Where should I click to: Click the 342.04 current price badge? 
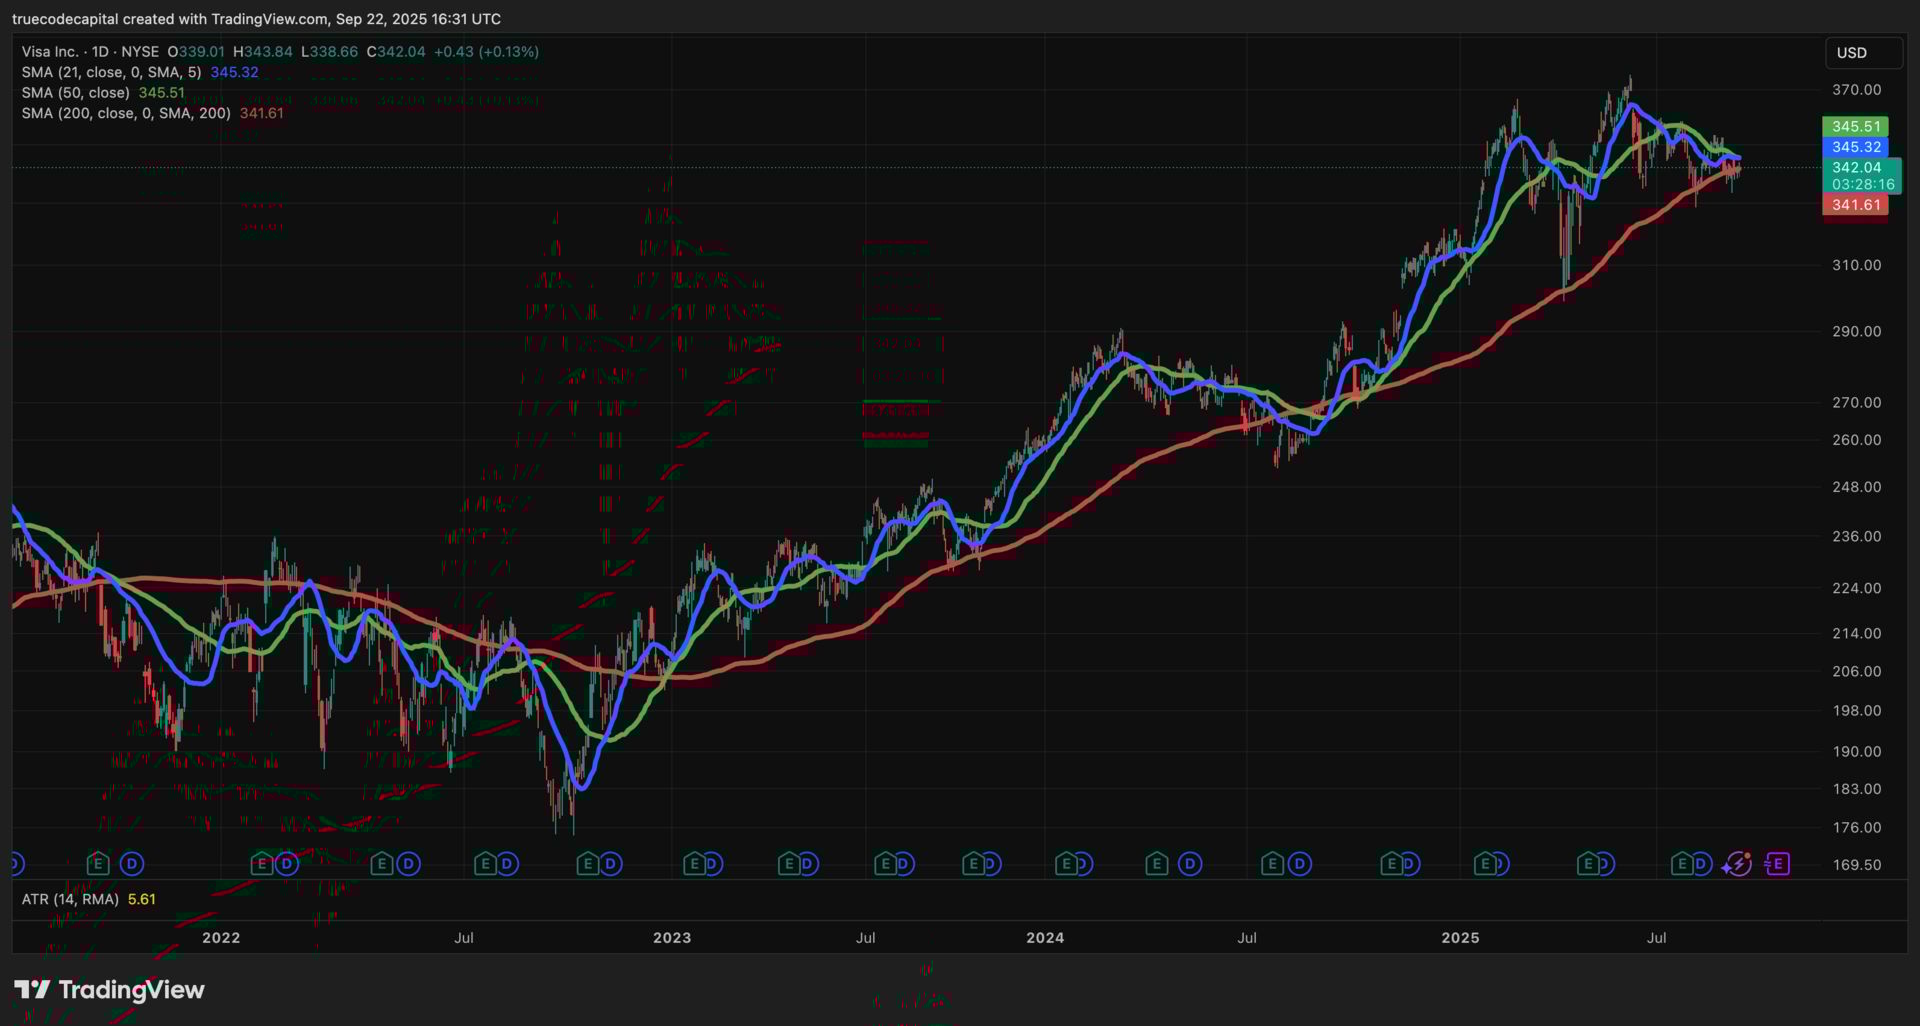1856,168
